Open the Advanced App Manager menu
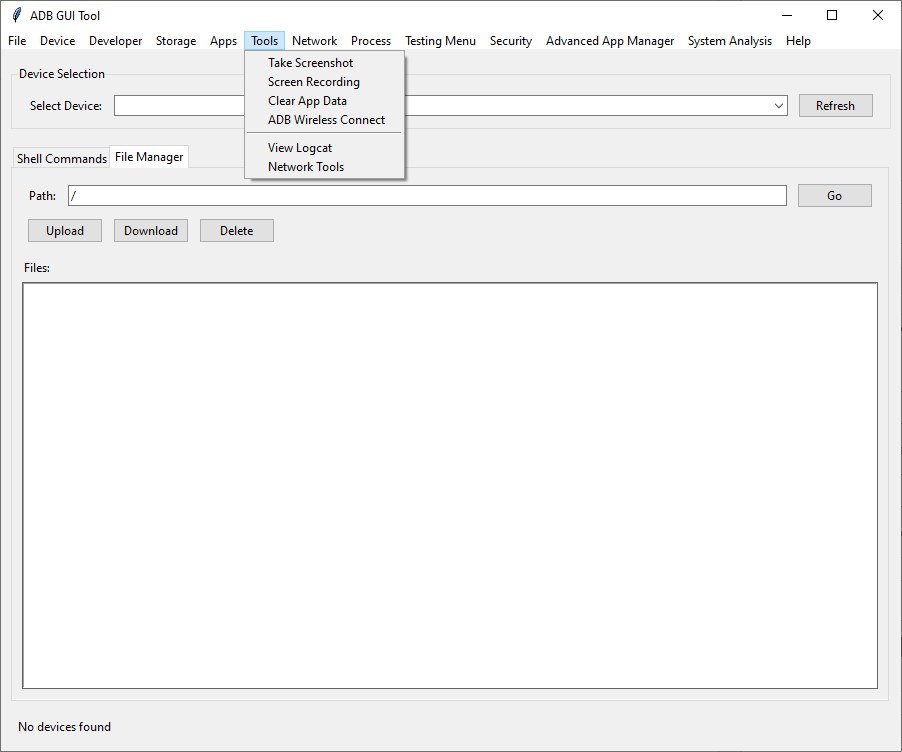Image resolution: width=902 pixels, height=752 pixels. (610, 41)
